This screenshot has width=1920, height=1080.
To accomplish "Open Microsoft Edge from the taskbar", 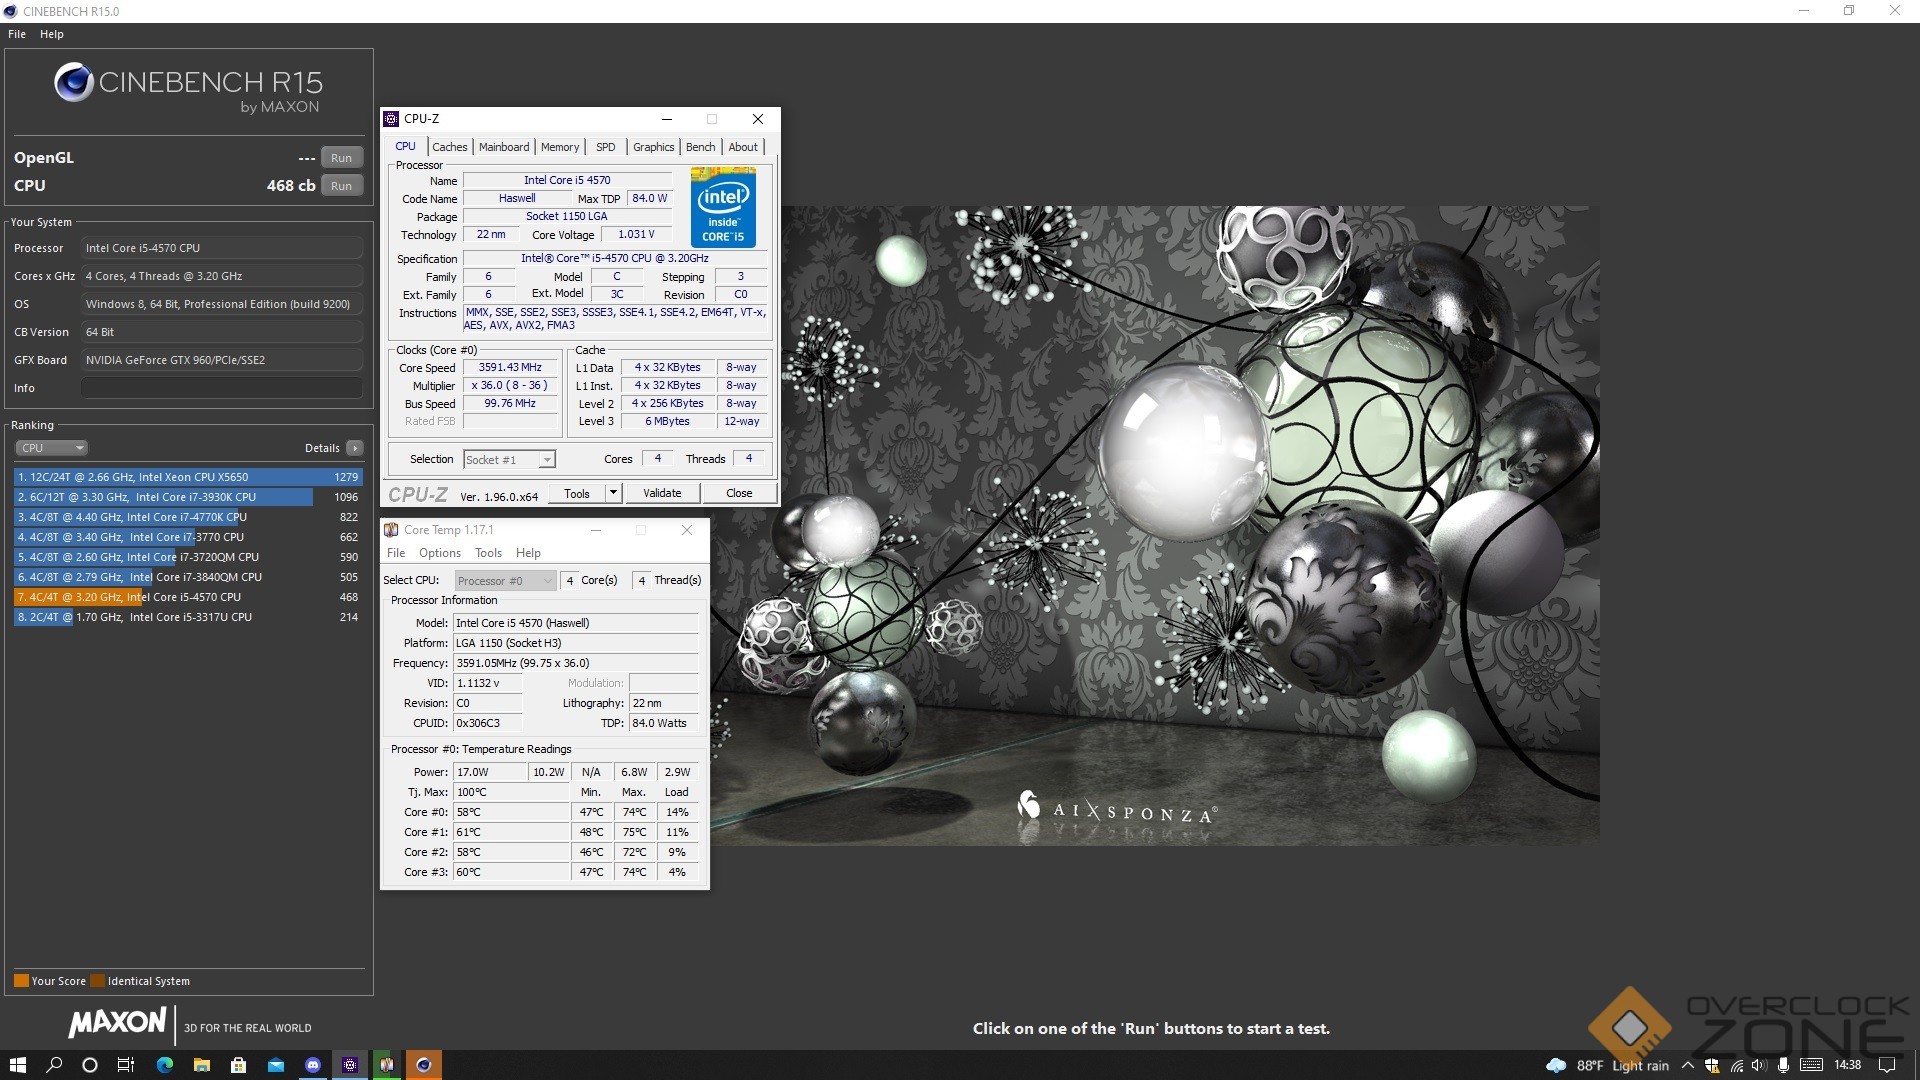I will pos(165,1065).
